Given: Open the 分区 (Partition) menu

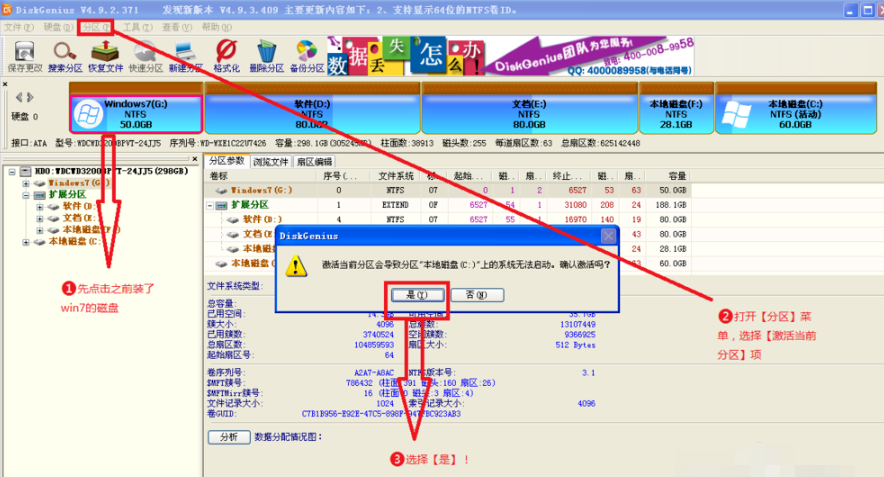Looking at the screenshot, I should (97, 27).
